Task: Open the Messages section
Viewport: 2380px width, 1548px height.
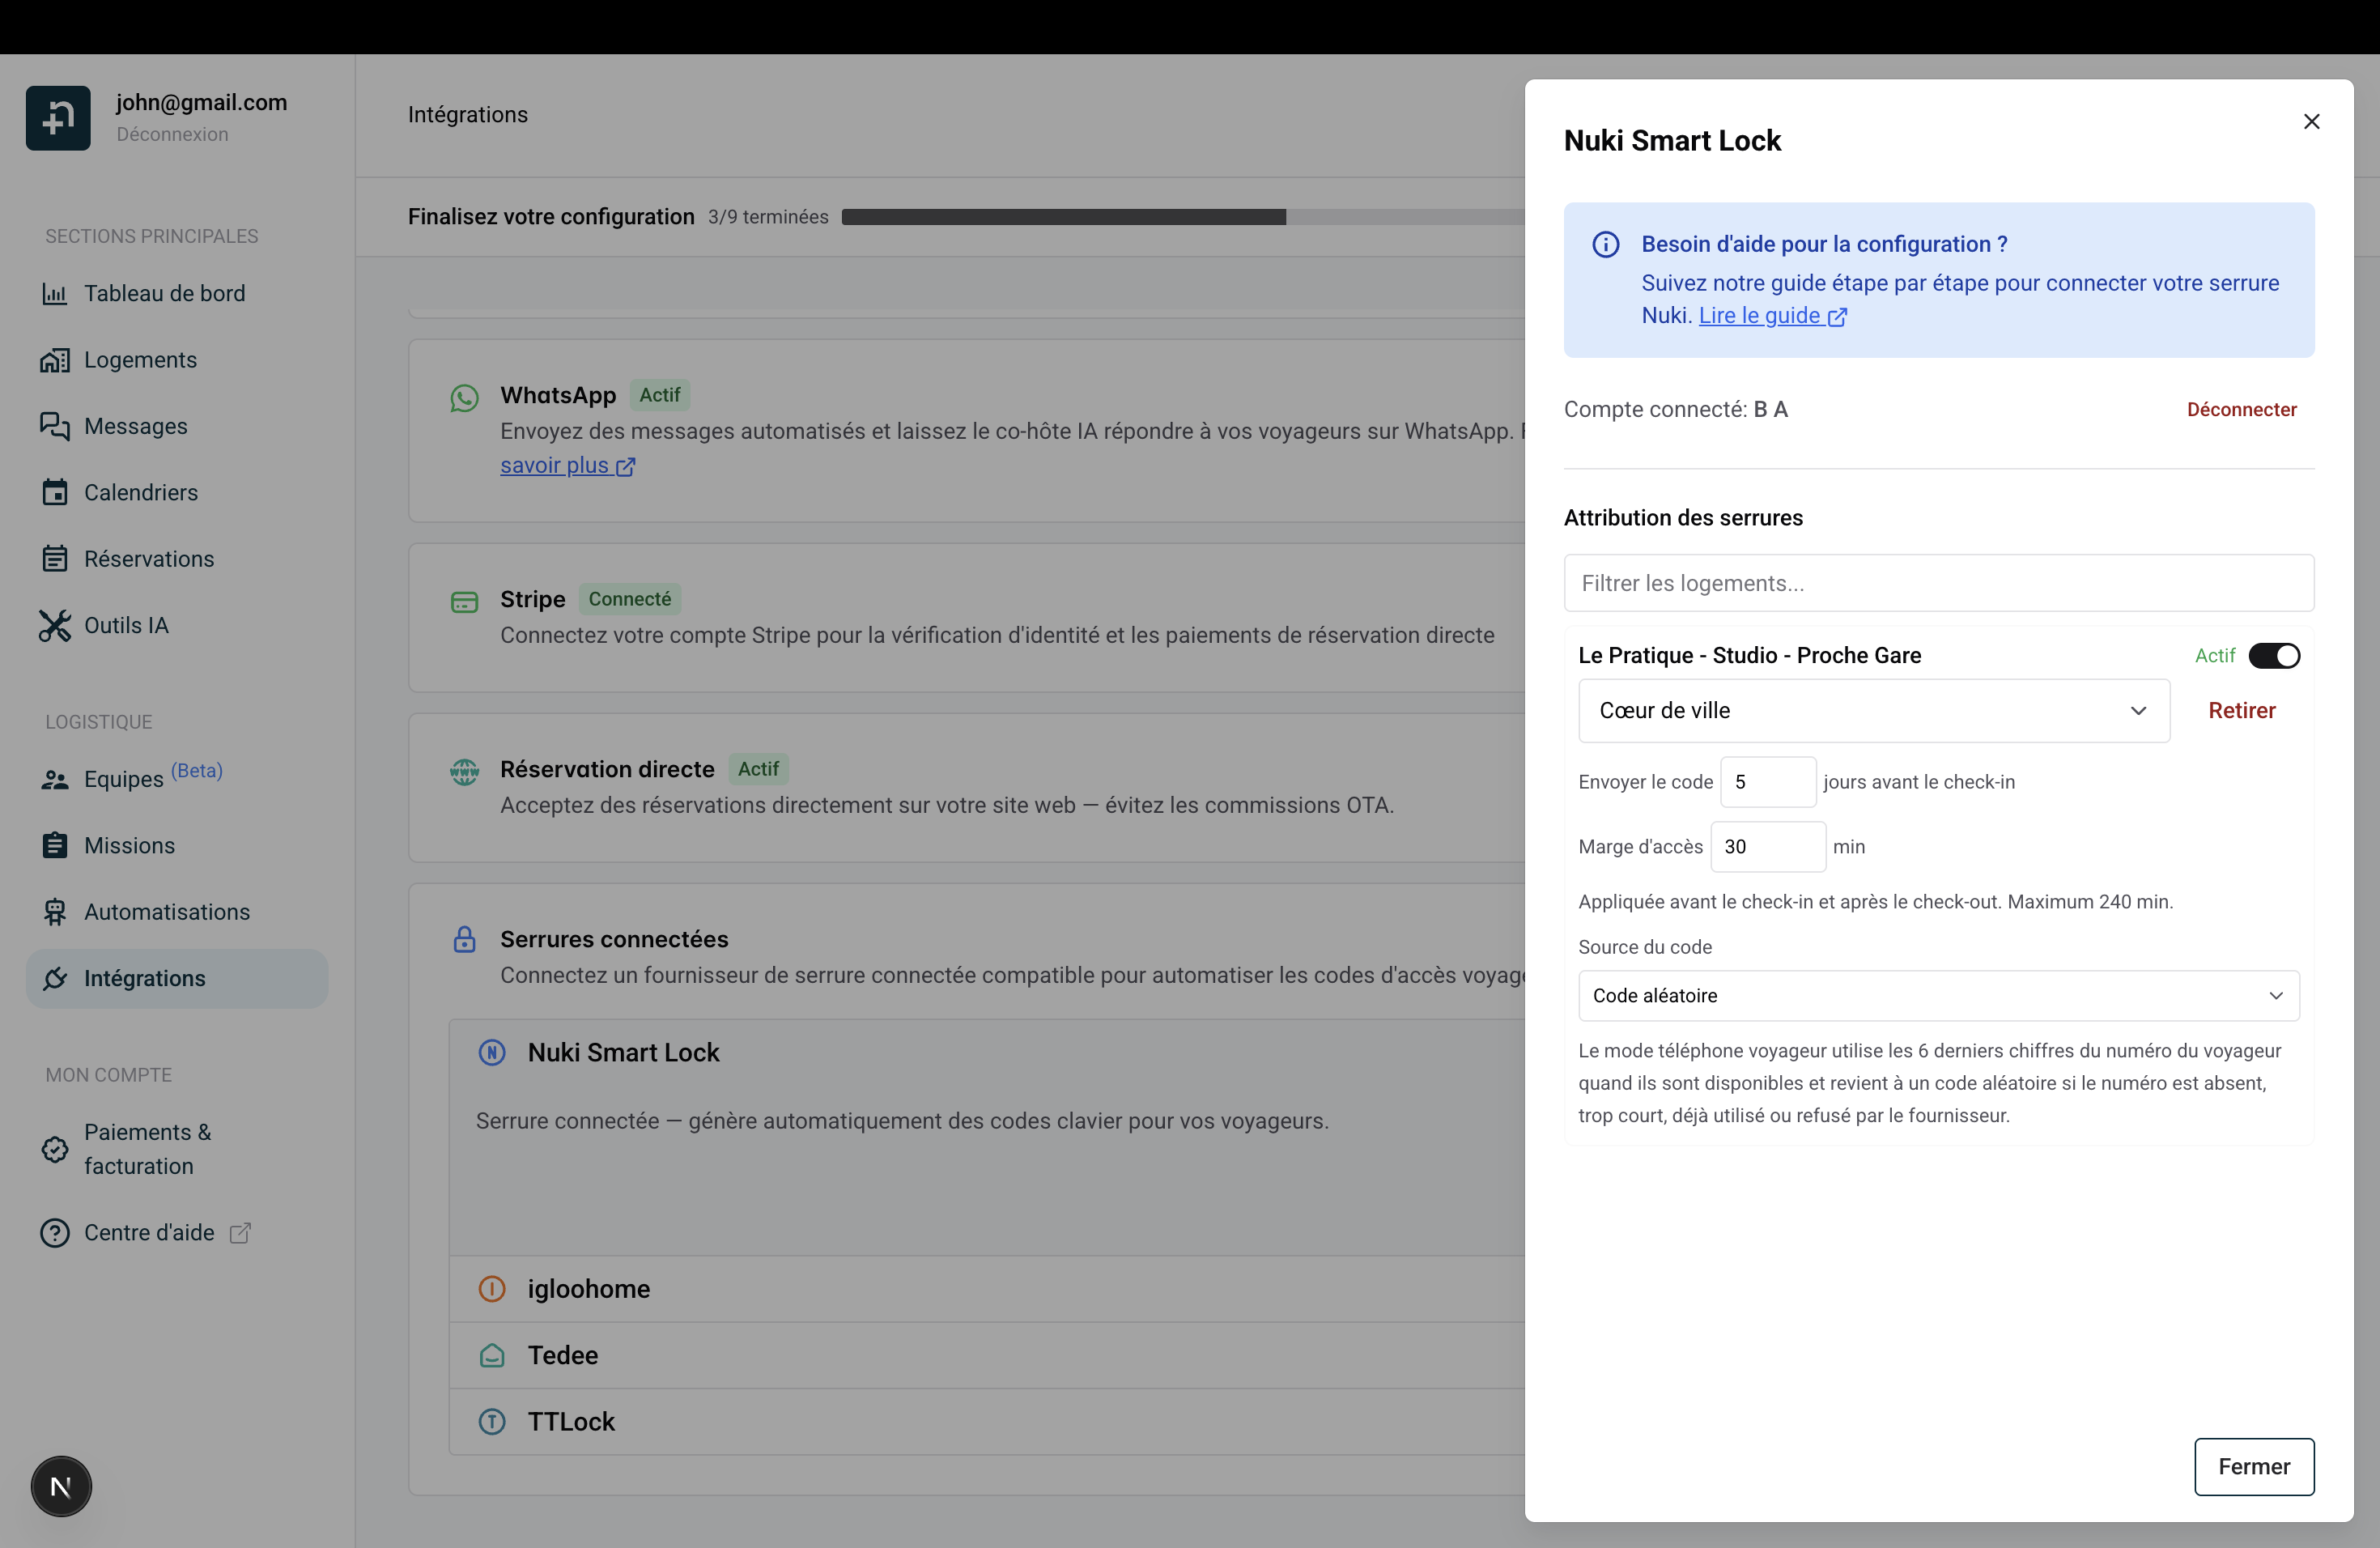Action: (177, 426)
